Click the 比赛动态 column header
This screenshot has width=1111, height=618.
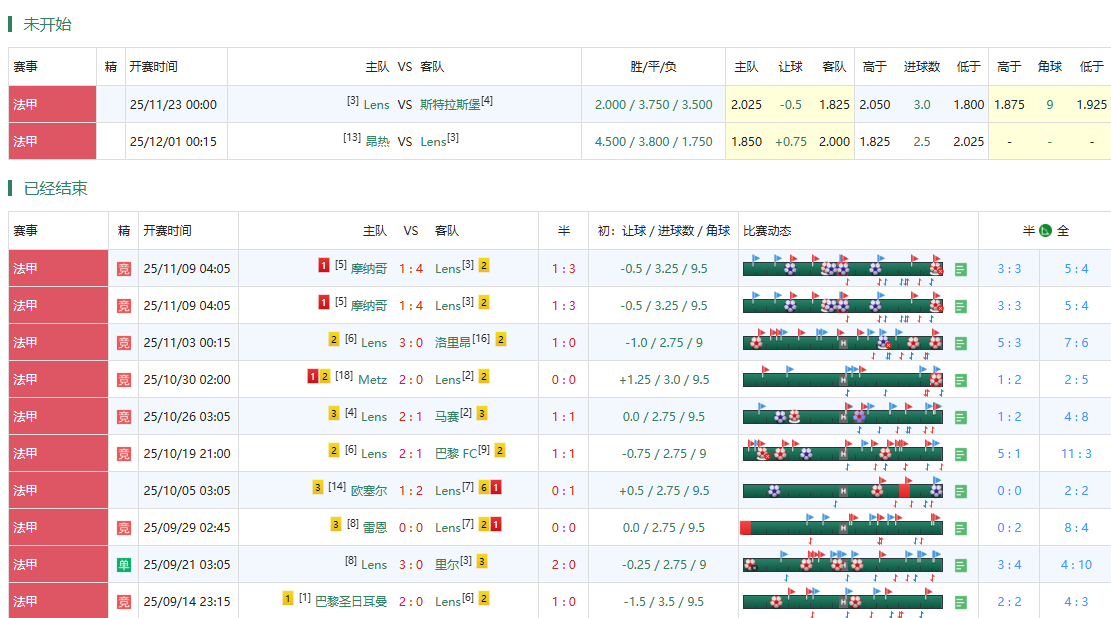click(x=767, y=231)
